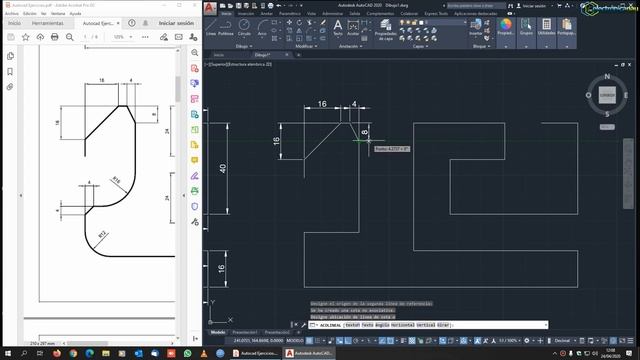Expand the Modificar panel dropdown
The image size is (640, 360).
(307, 46)
